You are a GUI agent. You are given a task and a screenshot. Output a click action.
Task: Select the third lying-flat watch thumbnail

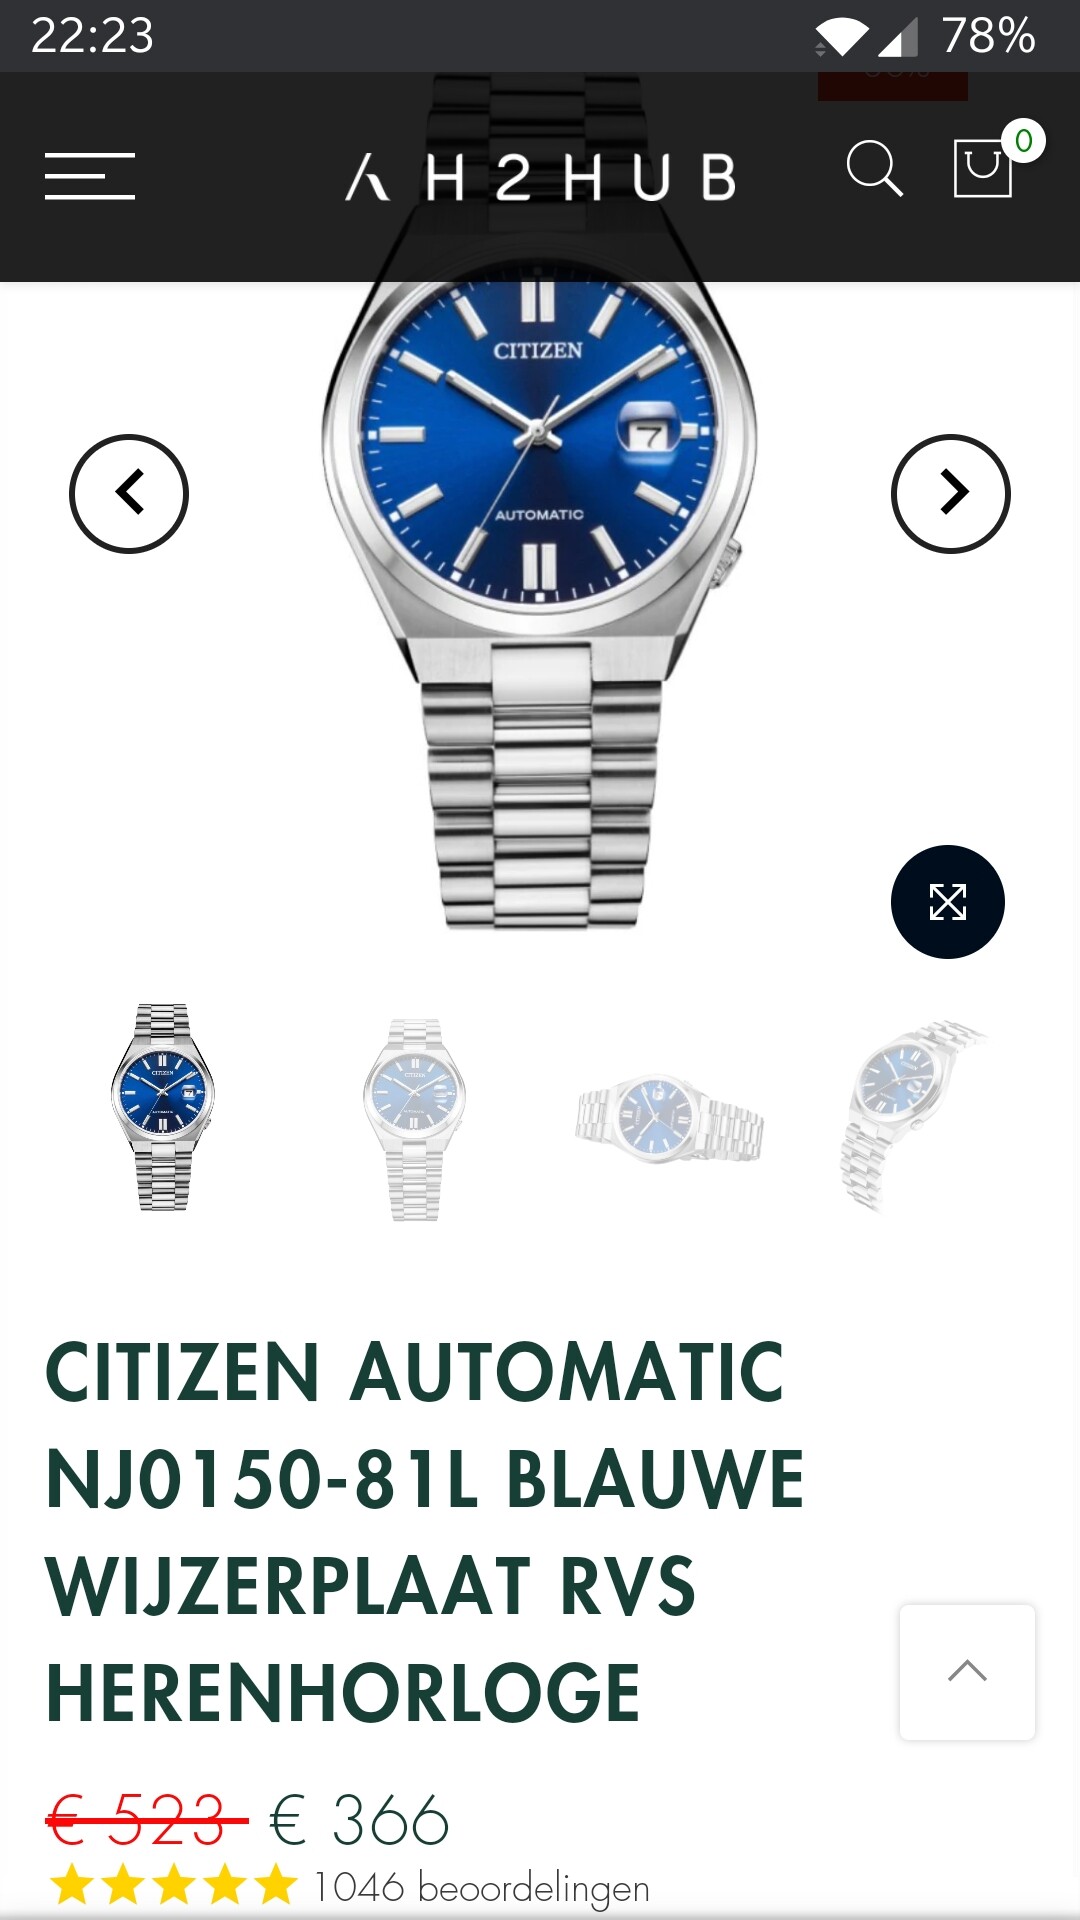(x=669, y=1118)
